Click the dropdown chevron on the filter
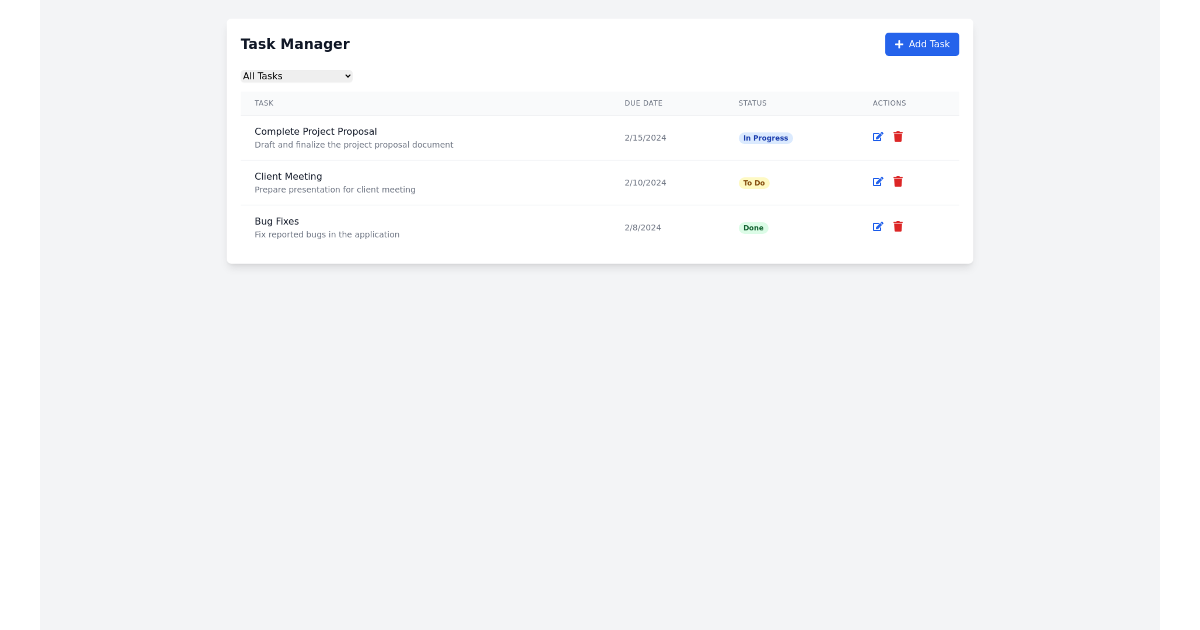Screen dimensions: 1200x630 pos(346,76)
